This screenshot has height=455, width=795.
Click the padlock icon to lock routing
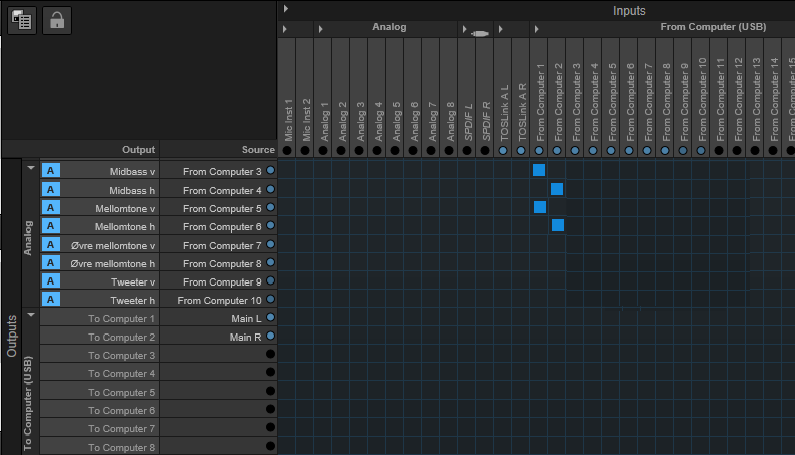coord(57,20)
